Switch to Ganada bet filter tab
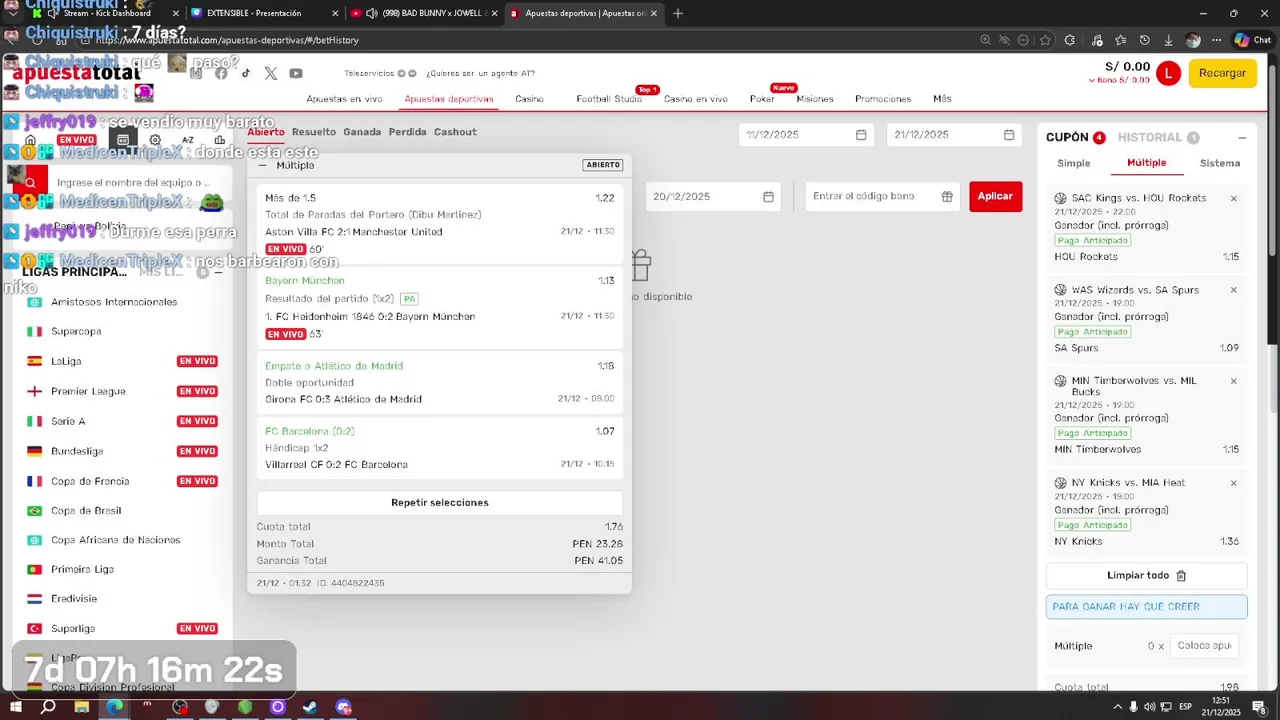The height and width of the screenshot is (720, 1280). point(362,132)
